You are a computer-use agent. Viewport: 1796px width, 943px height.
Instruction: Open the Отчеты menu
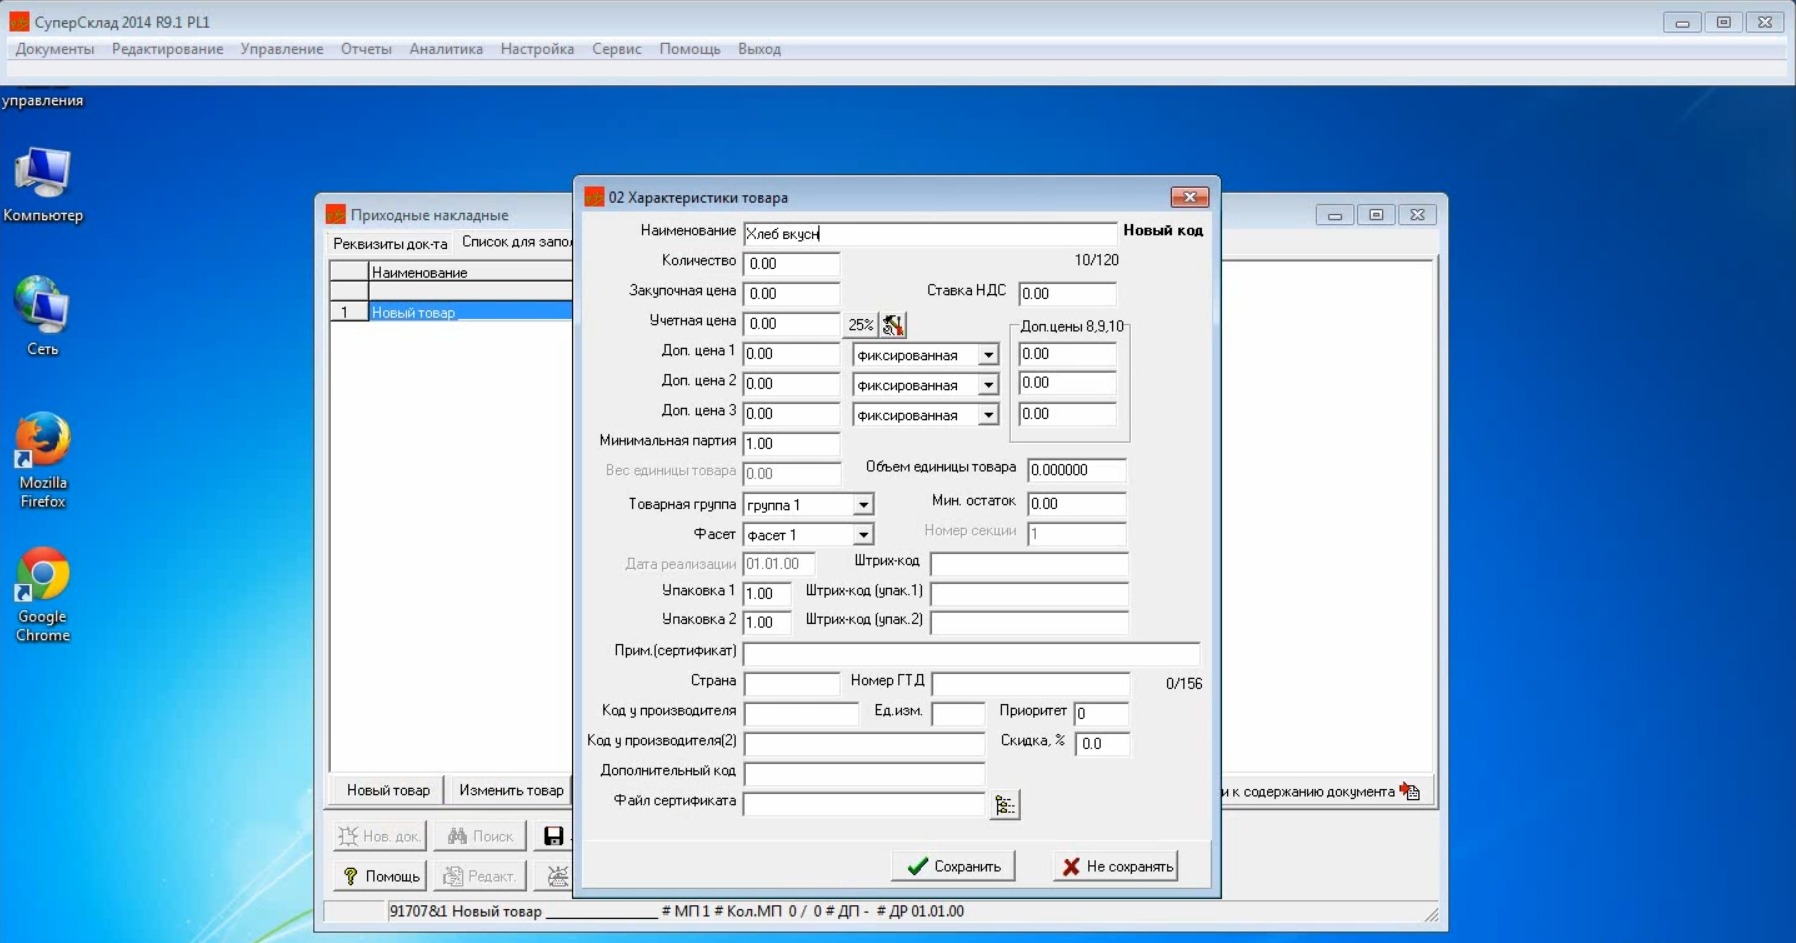tap(366, 49)
